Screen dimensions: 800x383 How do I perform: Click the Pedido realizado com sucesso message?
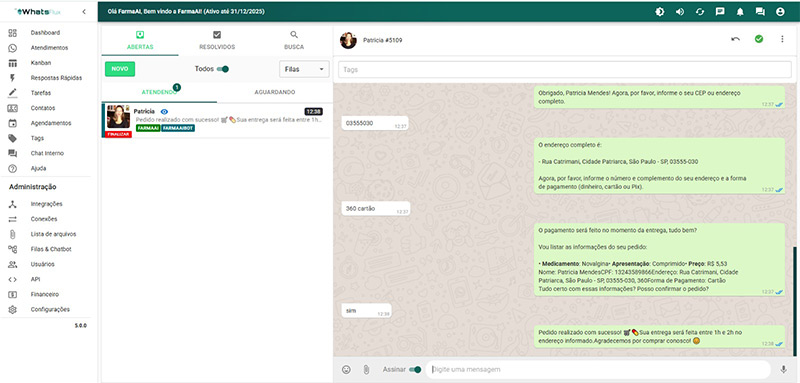[x=659, y=337]
